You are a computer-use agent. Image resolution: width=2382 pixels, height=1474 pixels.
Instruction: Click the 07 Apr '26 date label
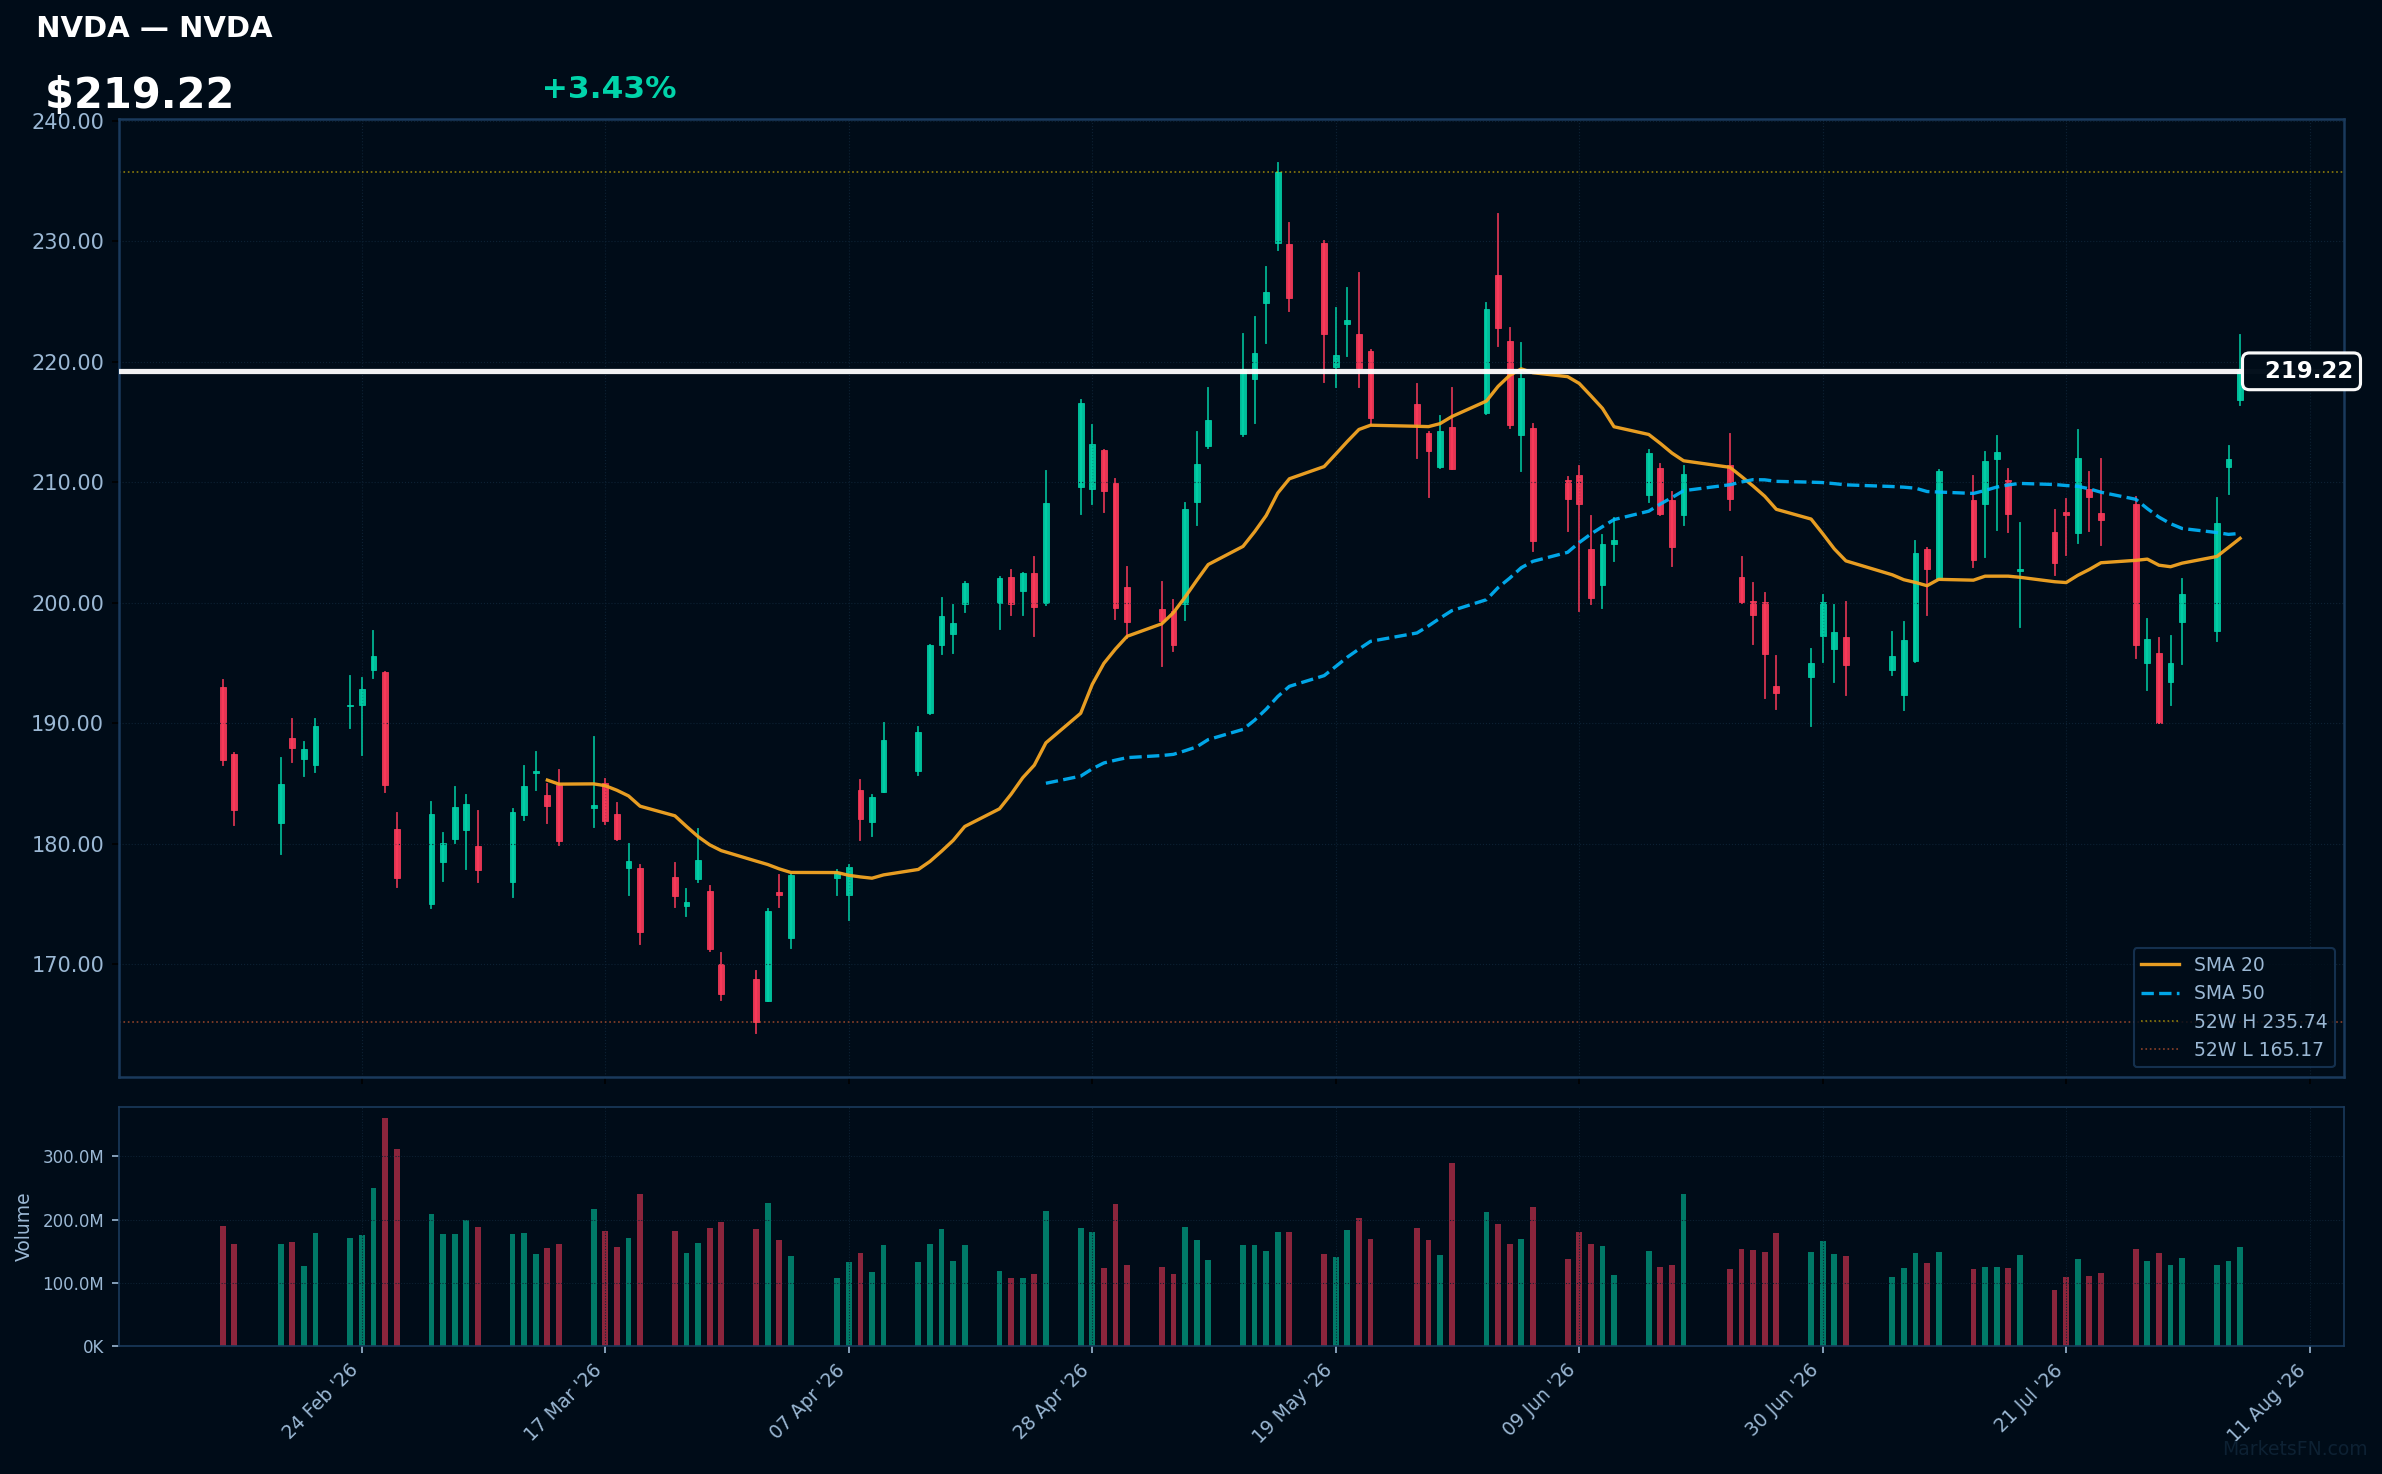806,1402
